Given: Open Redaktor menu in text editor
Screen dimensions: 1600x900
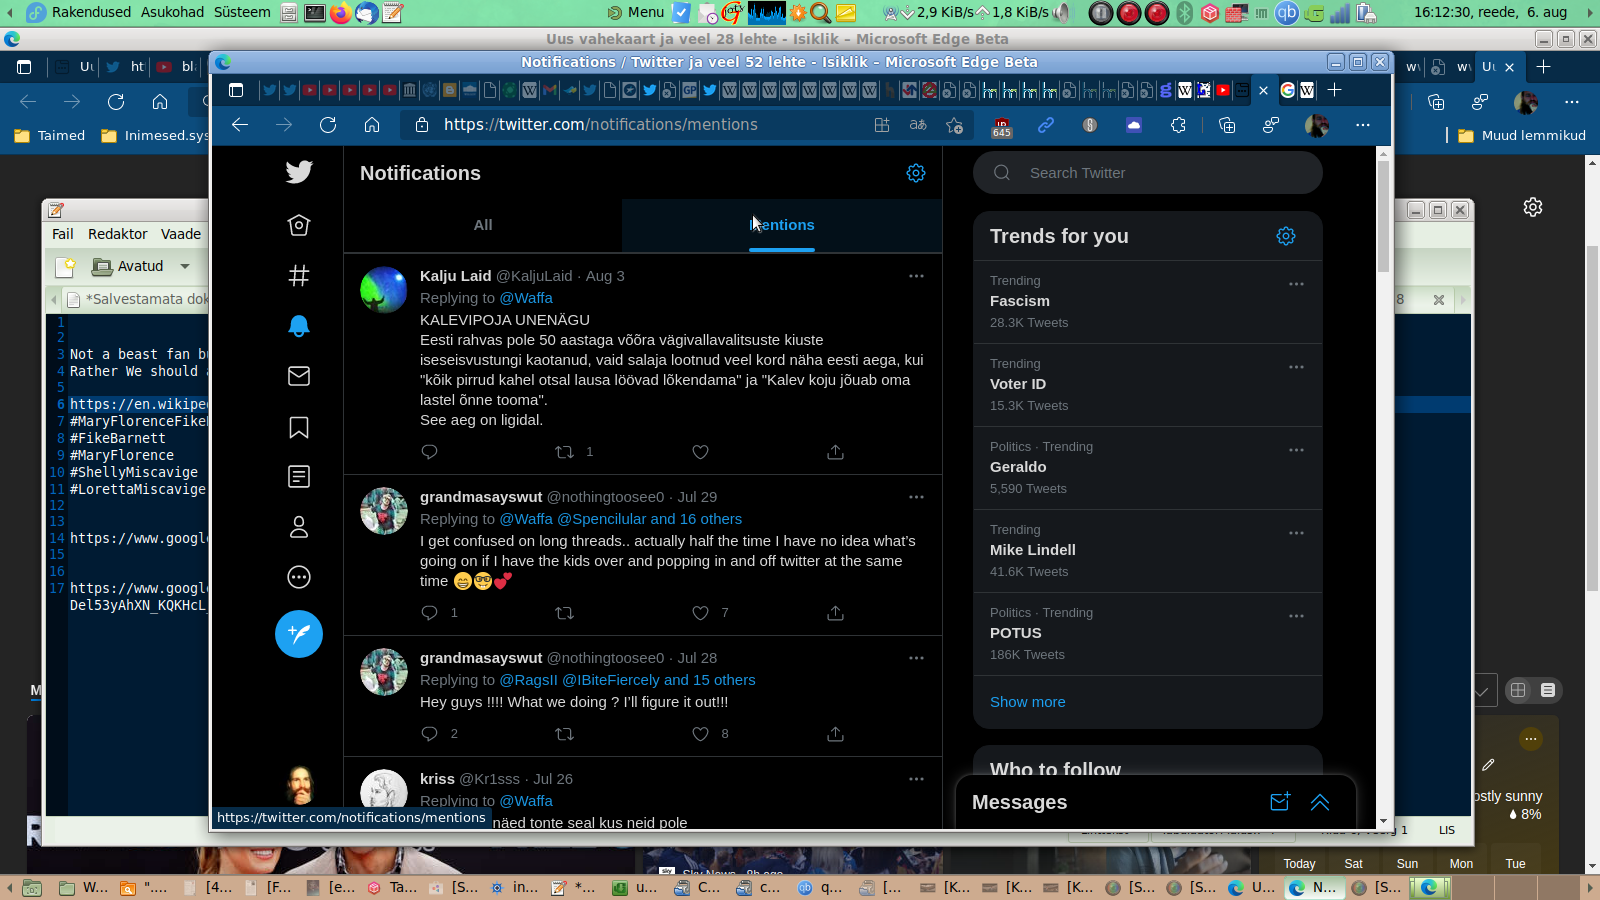Looking at the screenshot, I should point(118,234).
